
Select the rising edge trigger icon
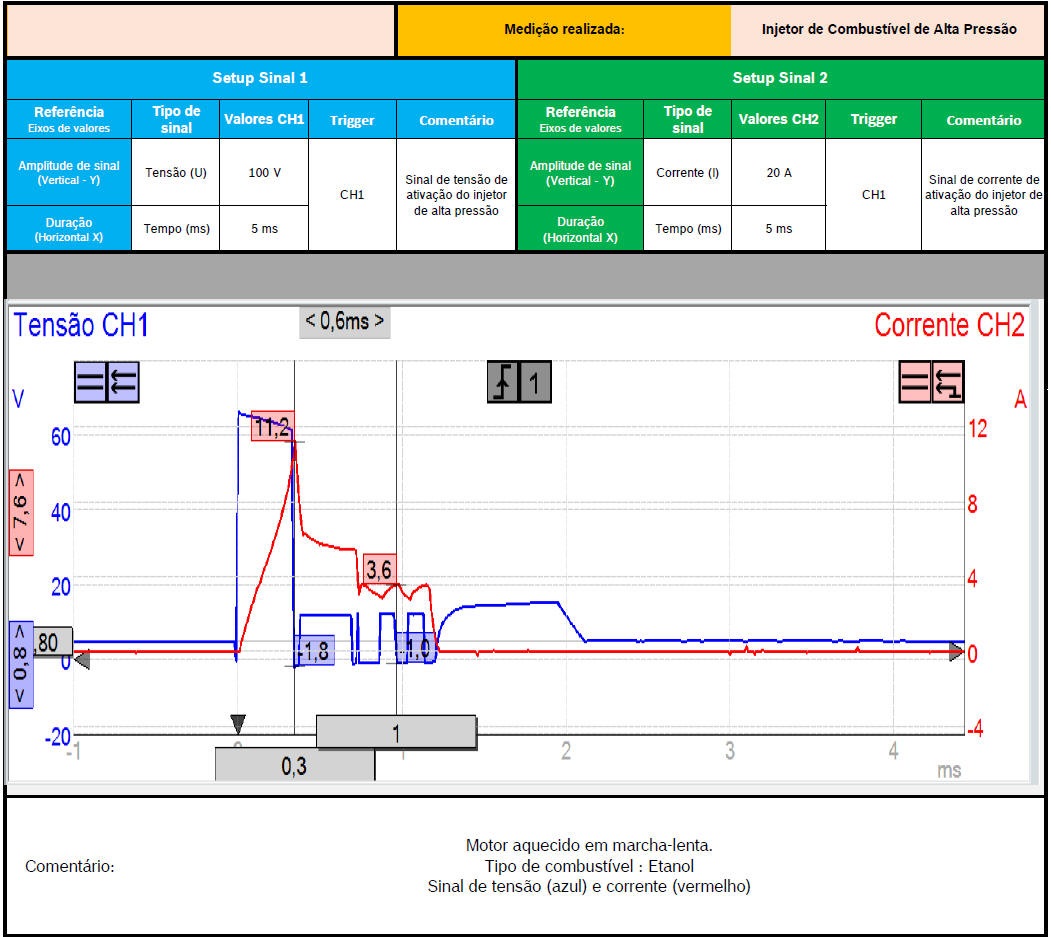pyautogui.click(x=504, y=382)
